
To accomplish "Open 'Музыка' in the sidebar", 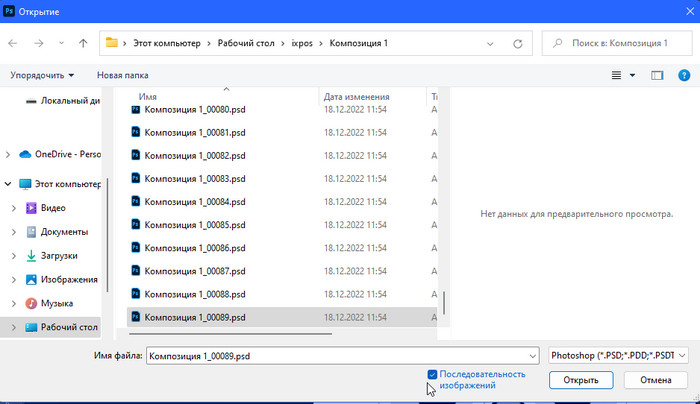I will point(49,304).
